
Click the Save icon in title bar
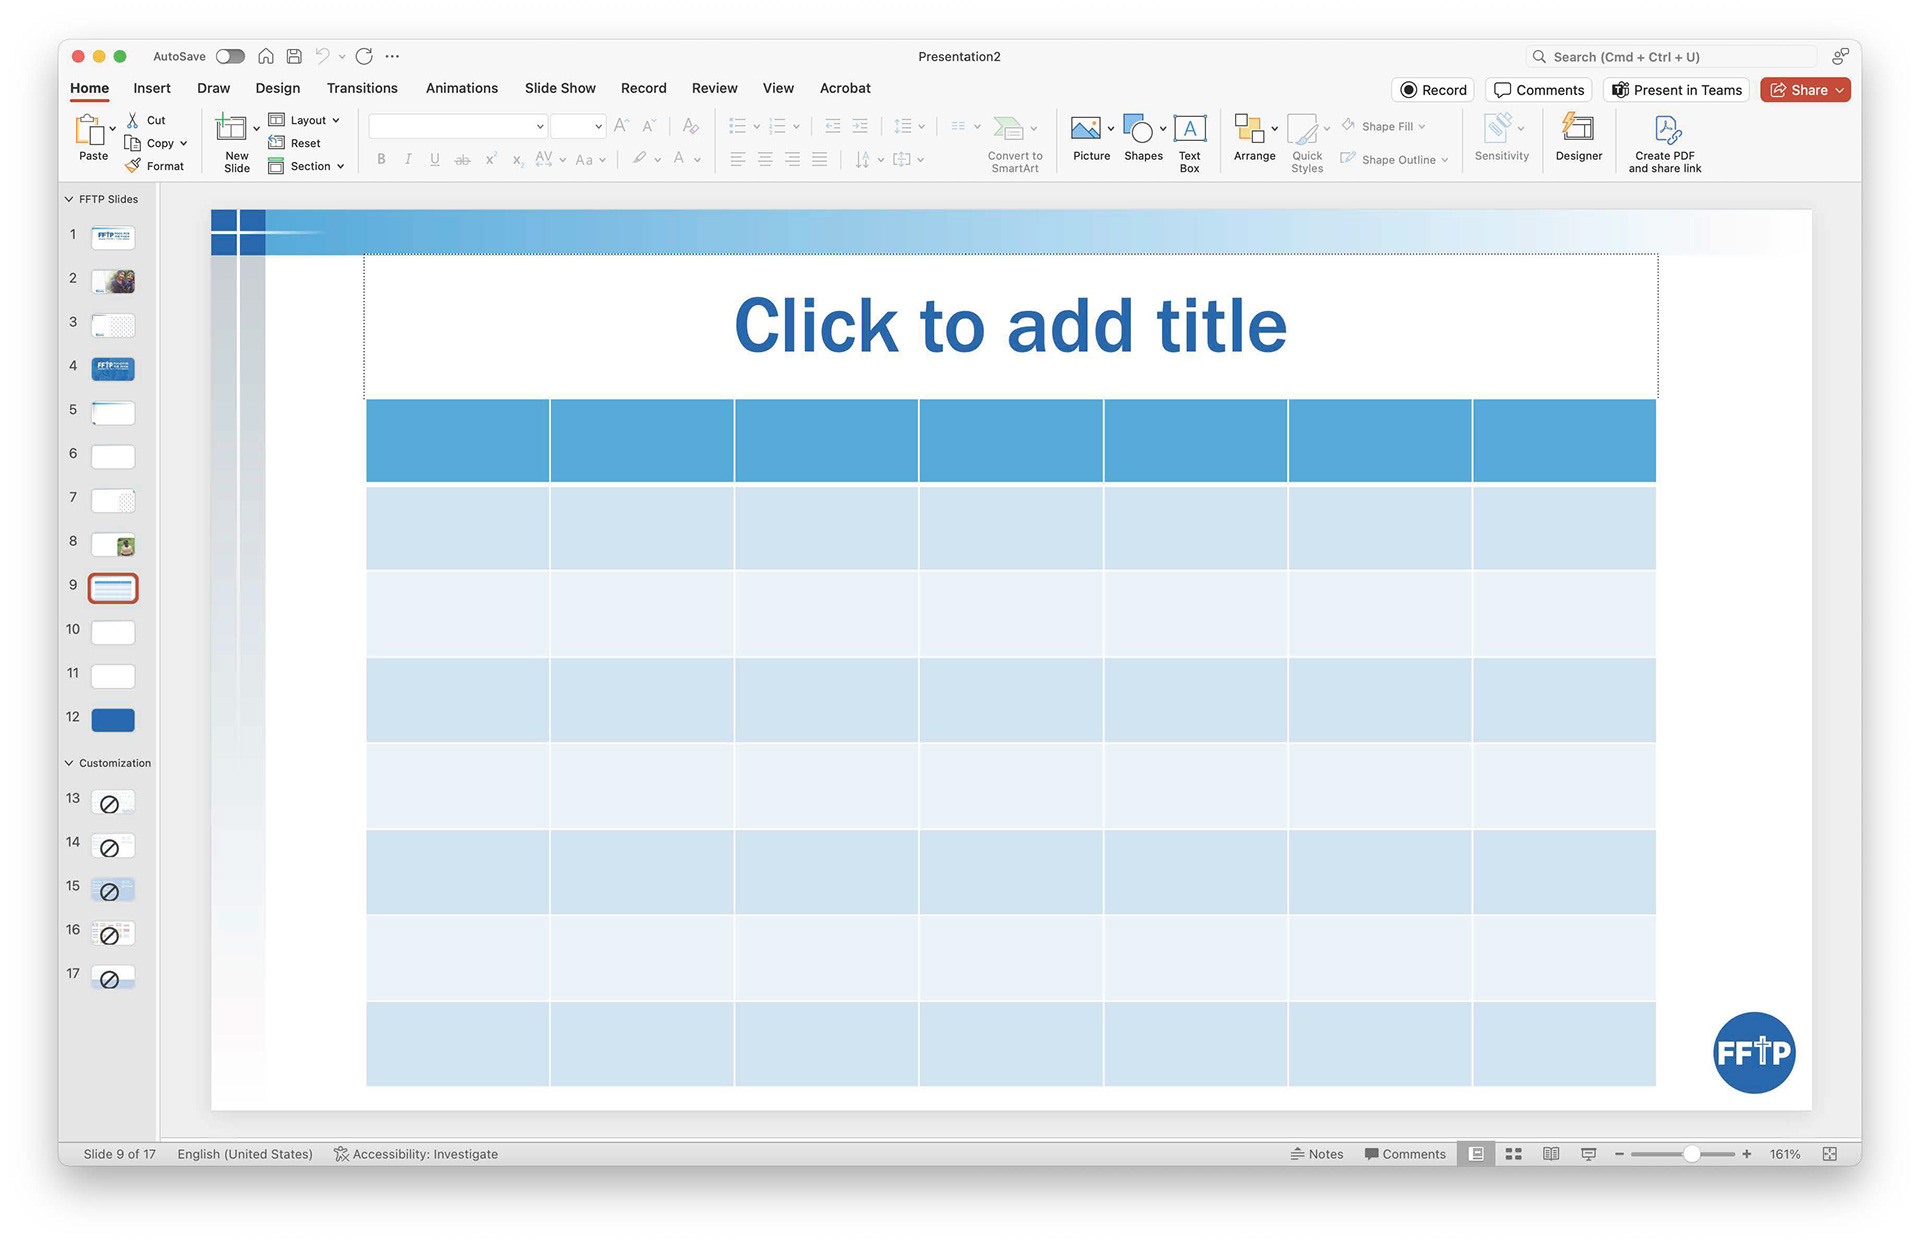tap(294, 56)
